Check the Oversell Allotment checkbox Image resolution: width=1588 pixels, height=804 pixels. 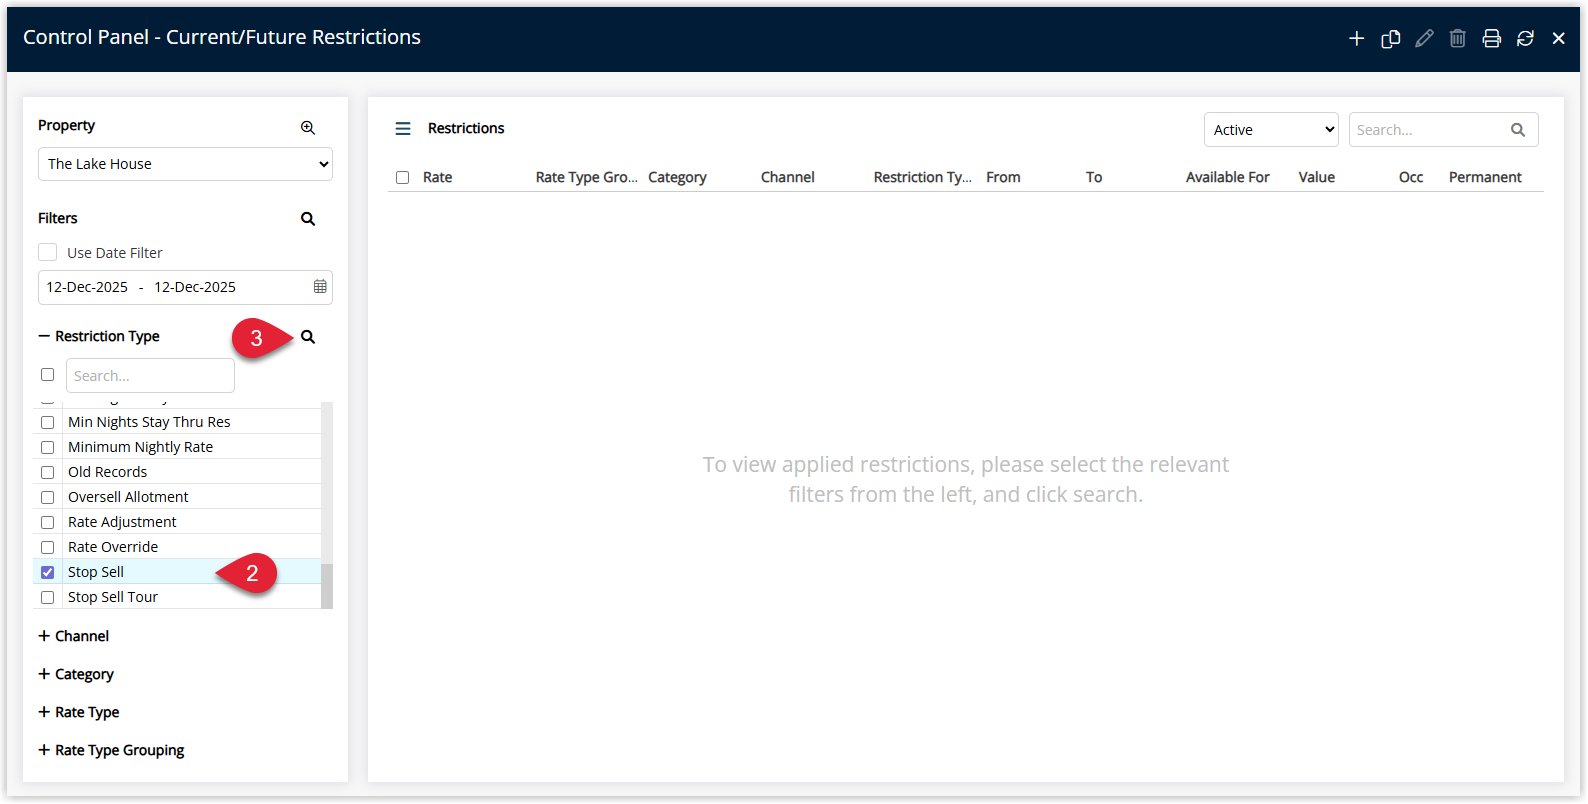[47, 497]
